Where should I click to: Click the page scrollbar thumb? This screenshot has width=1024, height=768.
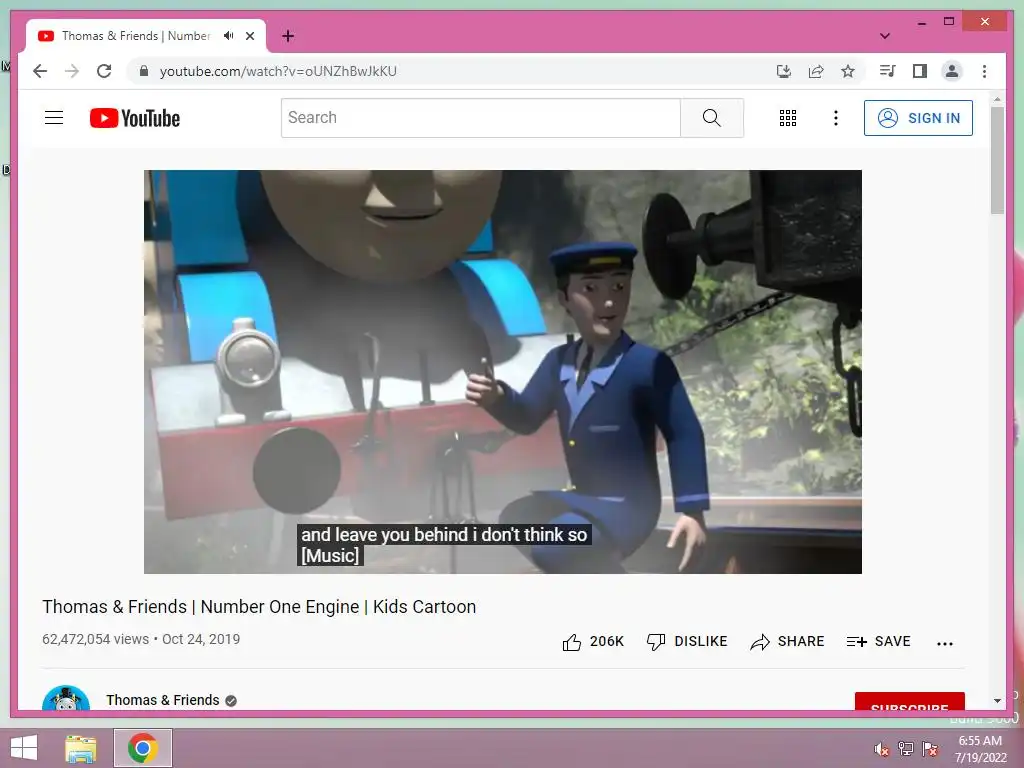pyautogui.click(x=997, y=160)
